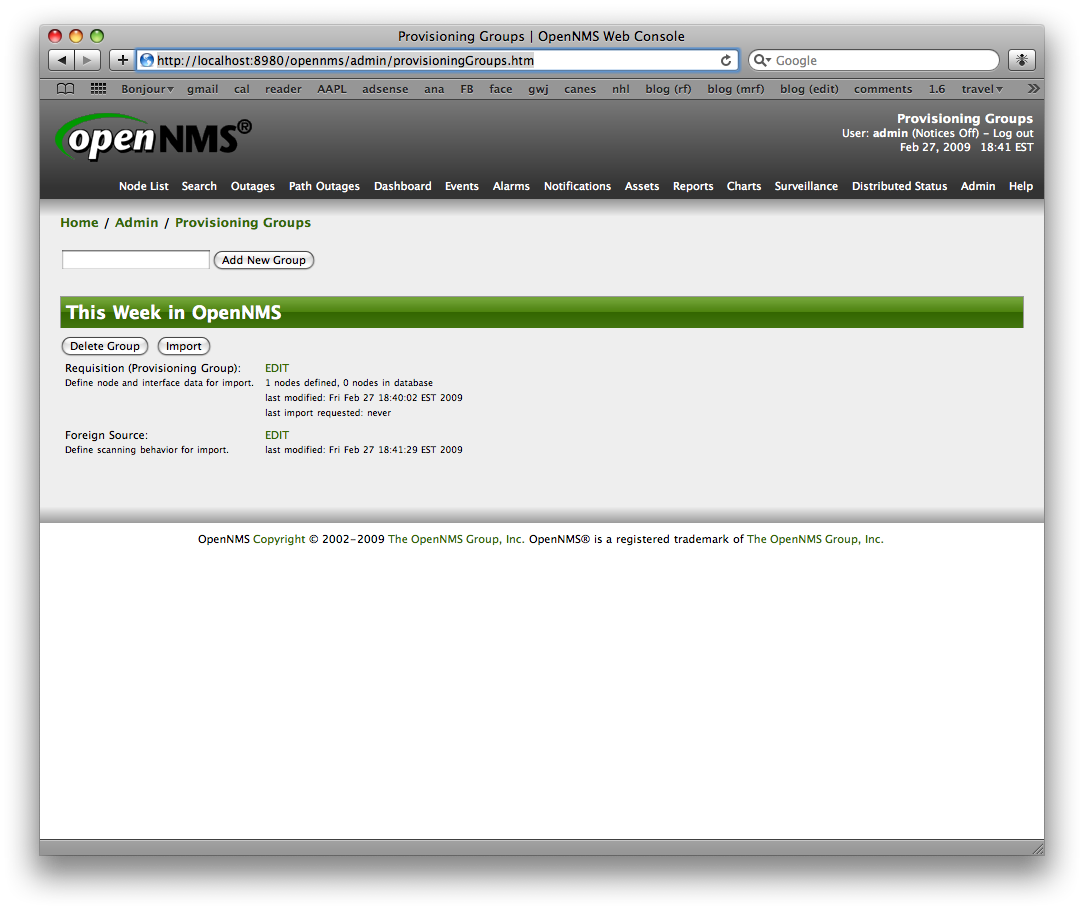Click the openNMS logo
This screenshot has height=910, width=1084.
[x=153, y=137]
